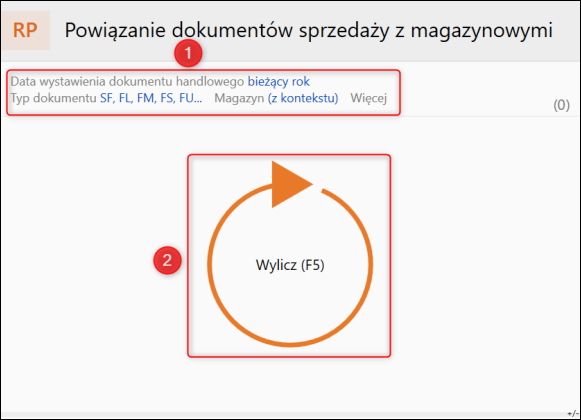Click the Magazyn label
This screenshot has height=420, width=581.
tap(239, 98)
